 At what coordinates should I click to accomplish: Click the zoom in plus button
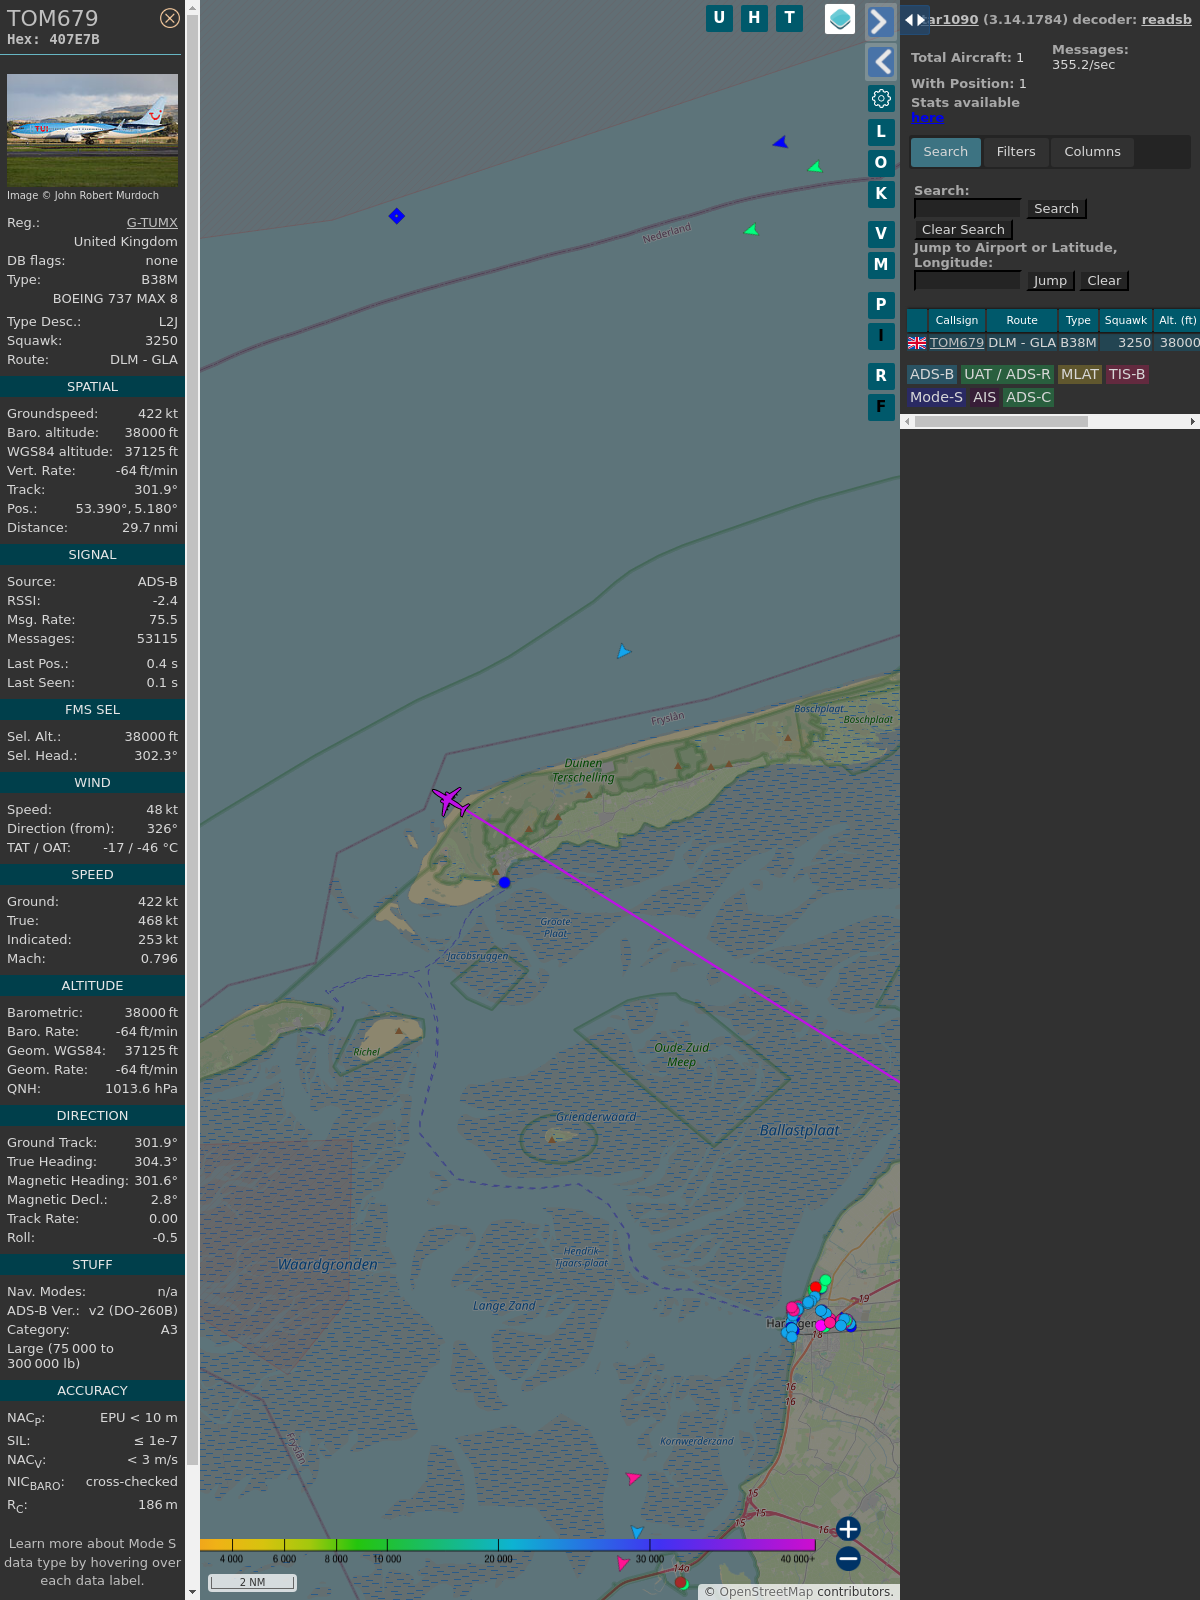click(848, 1529)
